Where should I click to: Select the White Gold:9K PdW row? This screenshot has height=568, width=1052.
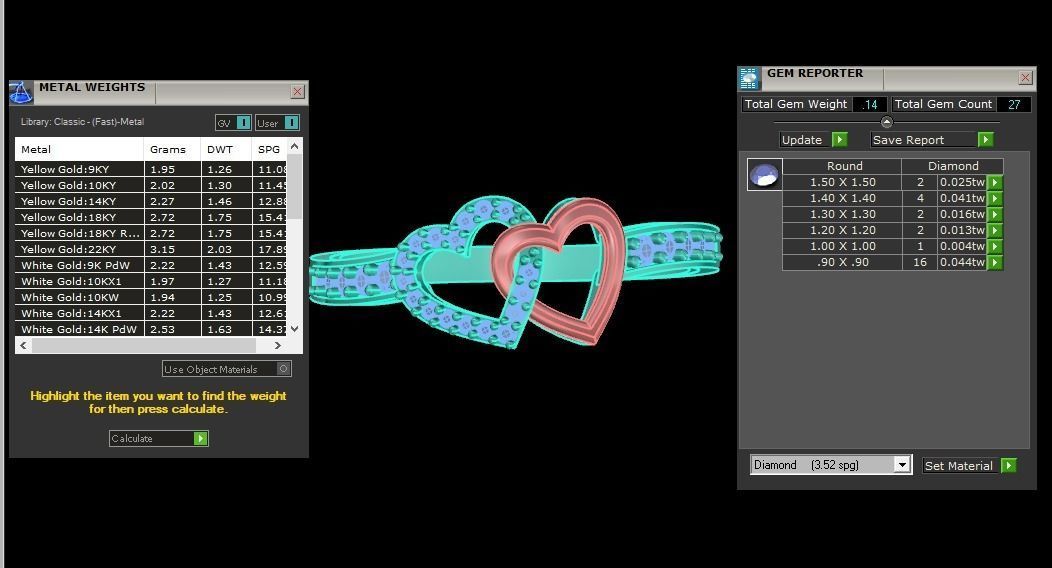click(151, 266)
